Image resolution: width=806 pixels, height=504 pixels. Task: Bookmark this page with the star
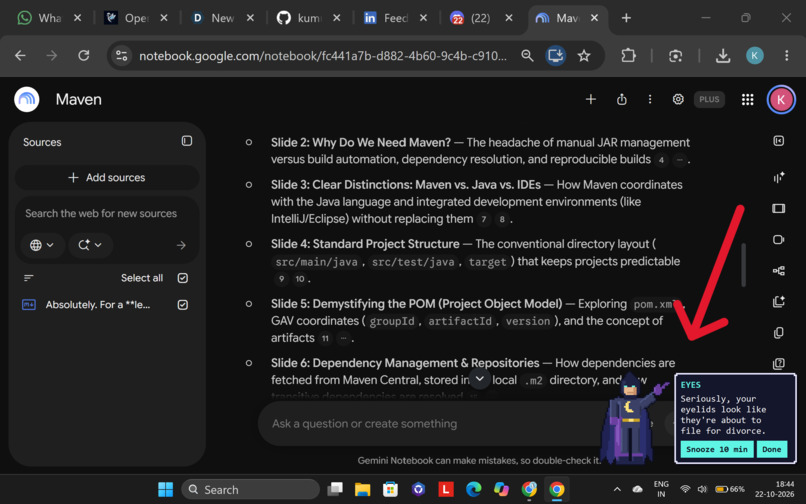pos(583,56)
